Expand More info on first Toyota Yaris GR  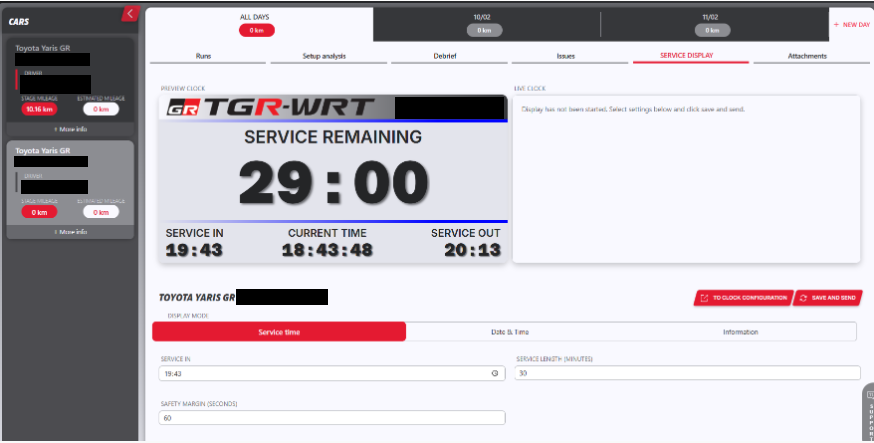pos(70,129)
